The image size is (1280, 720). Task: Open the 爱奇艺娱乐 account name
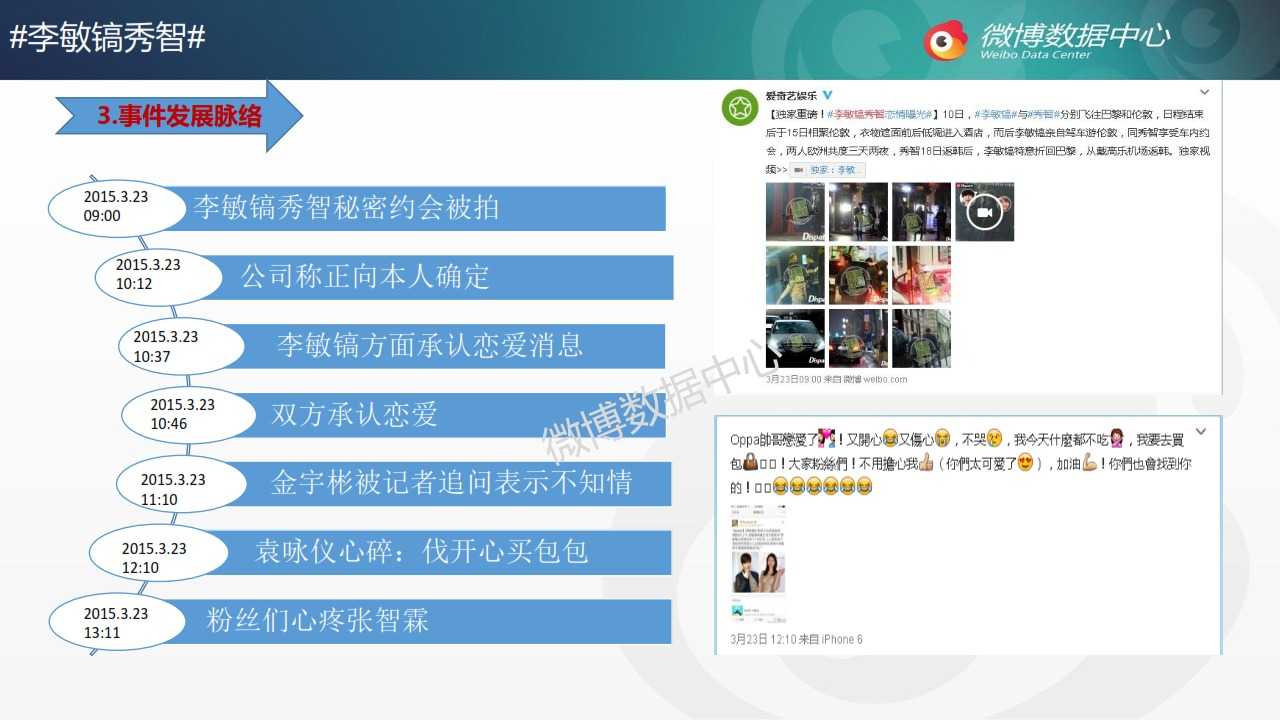coord(791,96)
